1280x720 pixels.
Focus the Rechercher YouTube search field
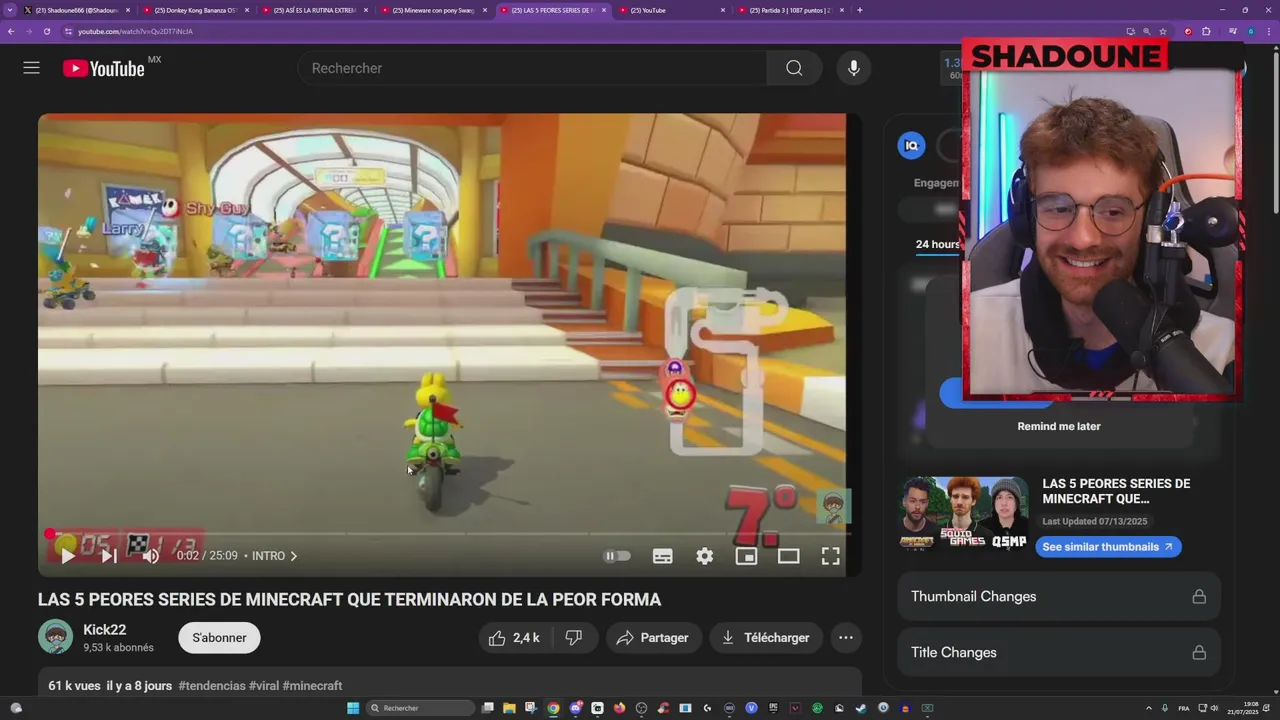coord(532,68)
